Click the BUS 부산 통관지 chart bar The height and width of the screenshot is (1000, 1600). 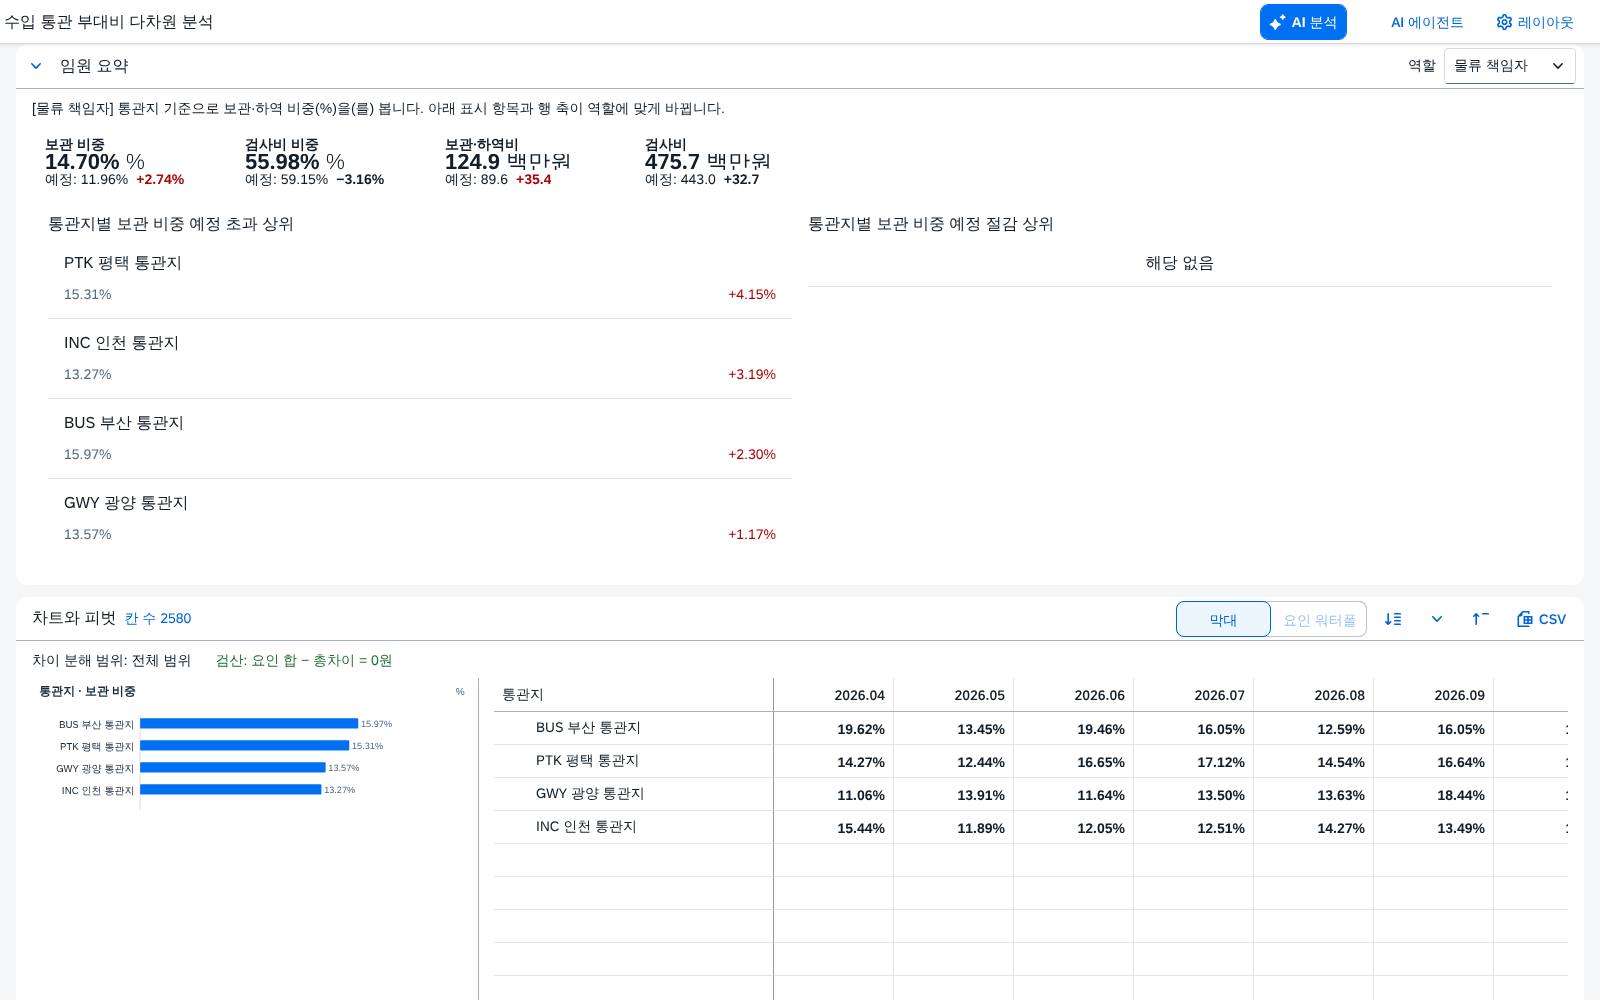(x=249, y=724)
